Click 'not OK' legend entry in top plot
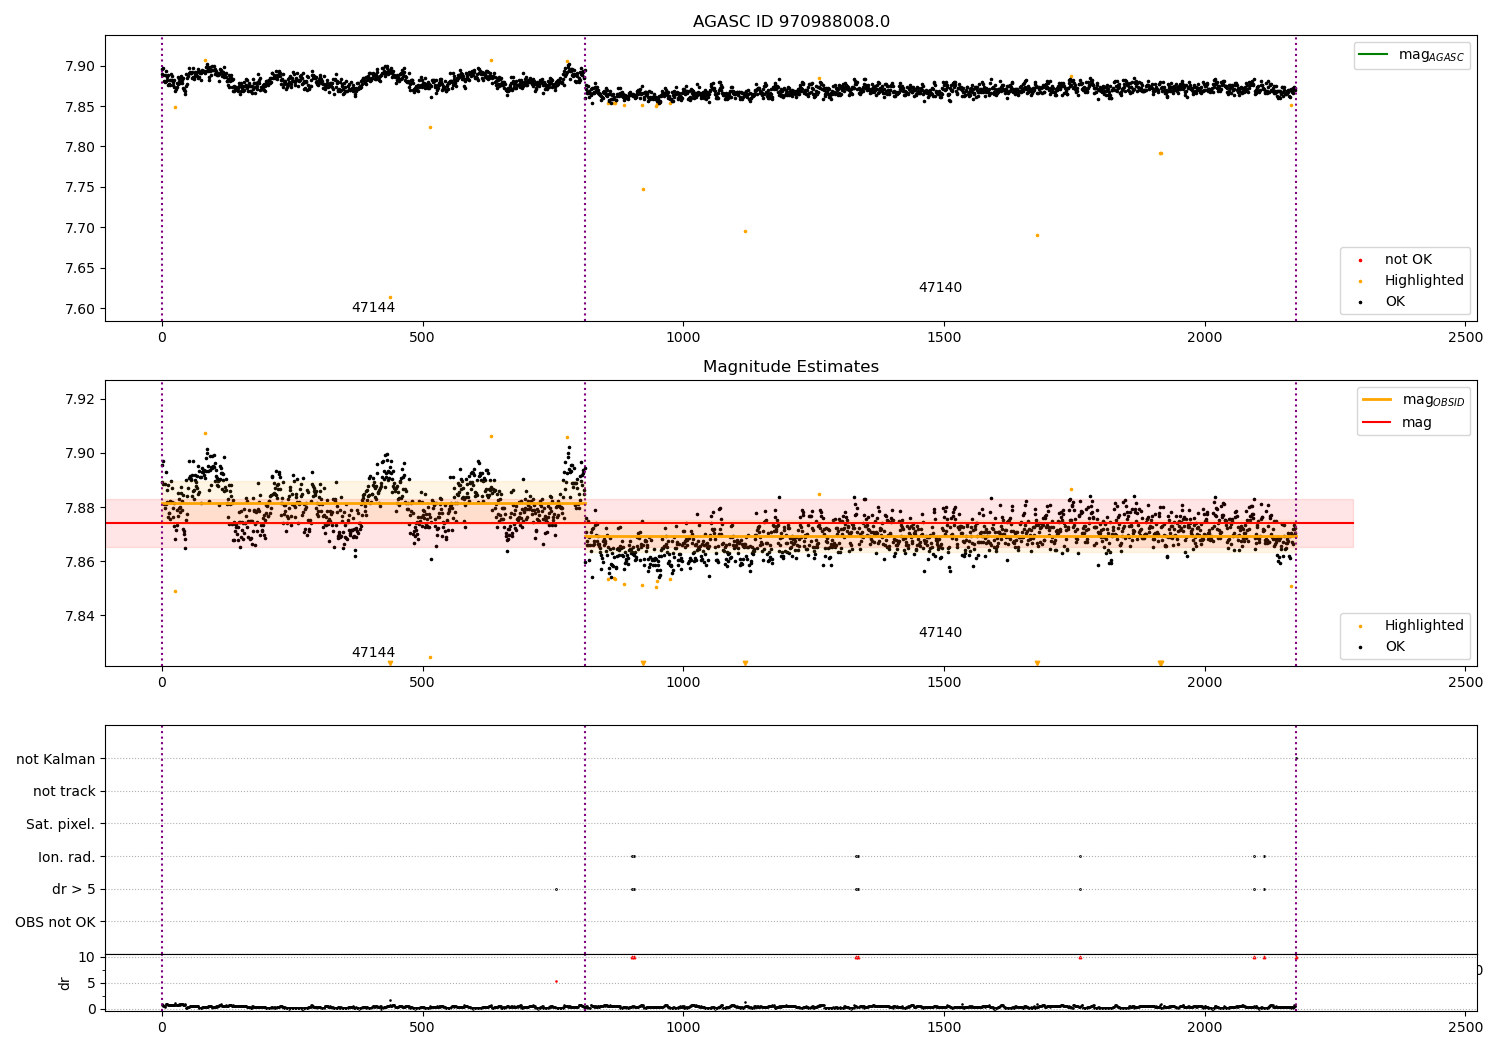This screenshot has height=1050, width=1500. coord(1408,260)
